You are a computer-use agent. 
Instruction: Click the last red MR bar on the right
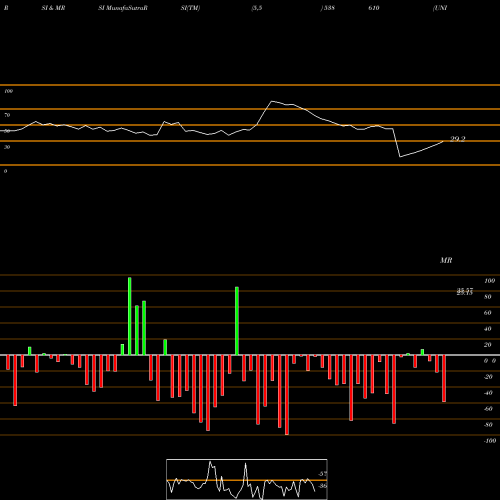coord(444,378)
